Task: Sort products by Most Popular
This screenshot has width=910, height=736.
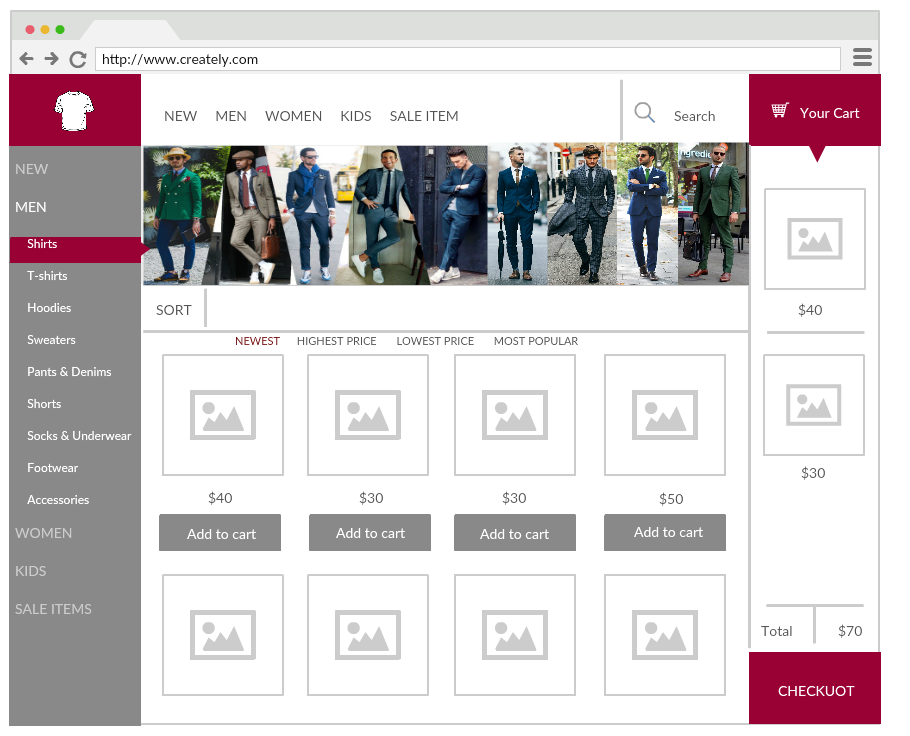Action: pyautogui.click(x=535, y=341)
